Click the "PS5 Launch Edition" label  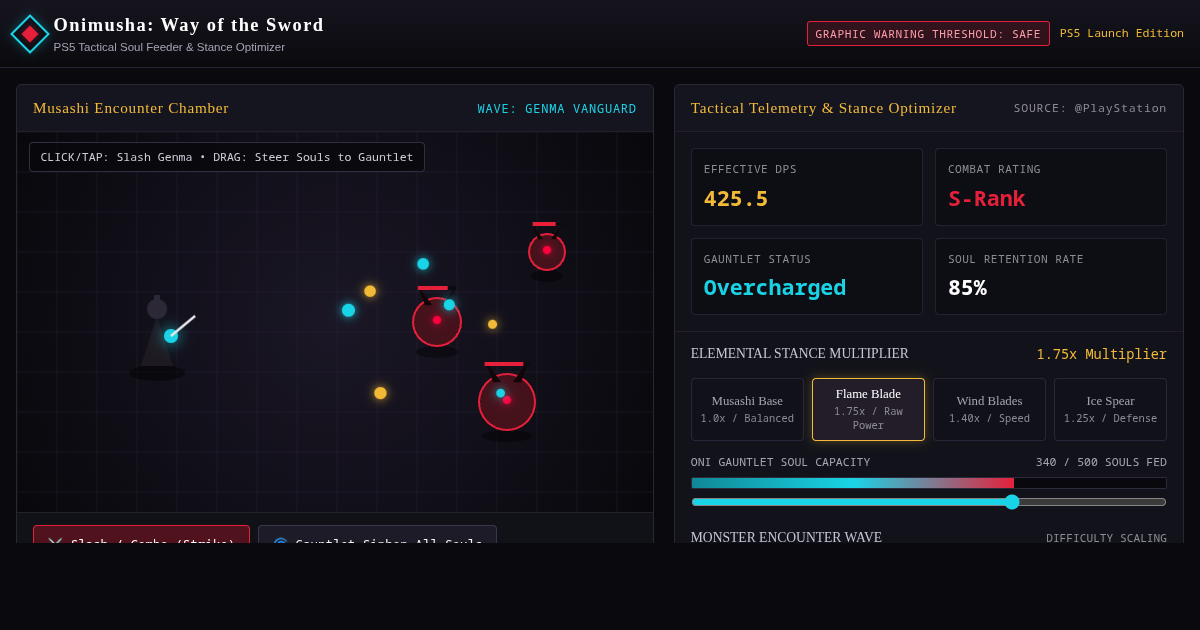tap(1122, 33)
